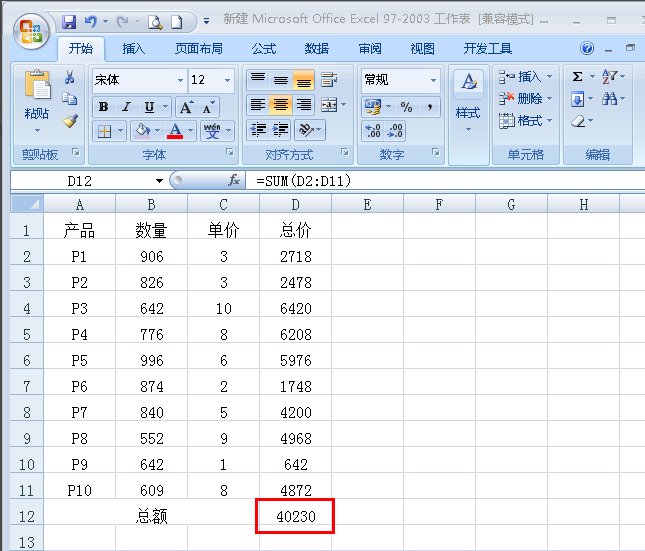
Task: Copy selection to clipboard
Action: [x=70, y=98]
